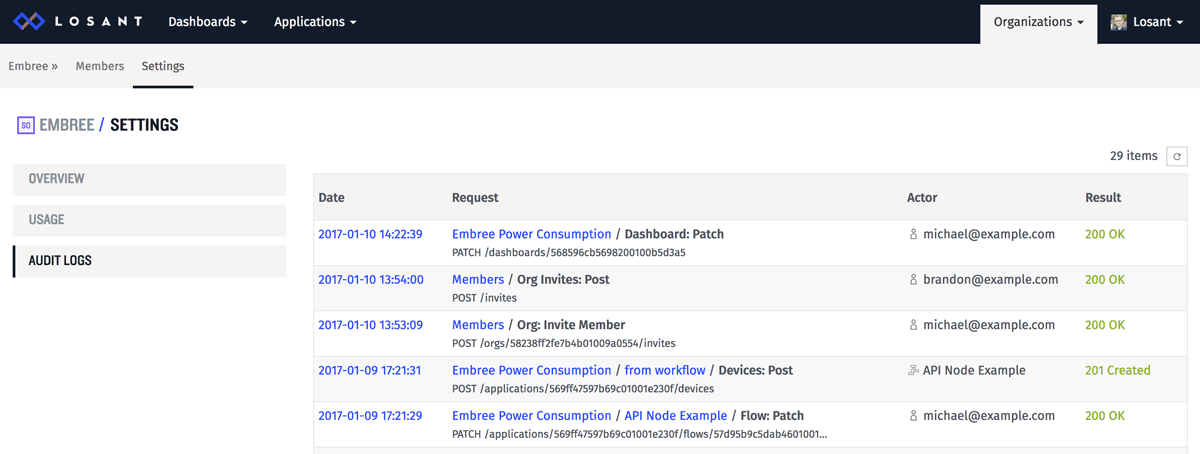This screenshot has height=454, width=1200.
Task: Click 'POST /orgs/58238ff2fe7b4b01009a0554/invites' path
Action: click(x=564, y=343)
